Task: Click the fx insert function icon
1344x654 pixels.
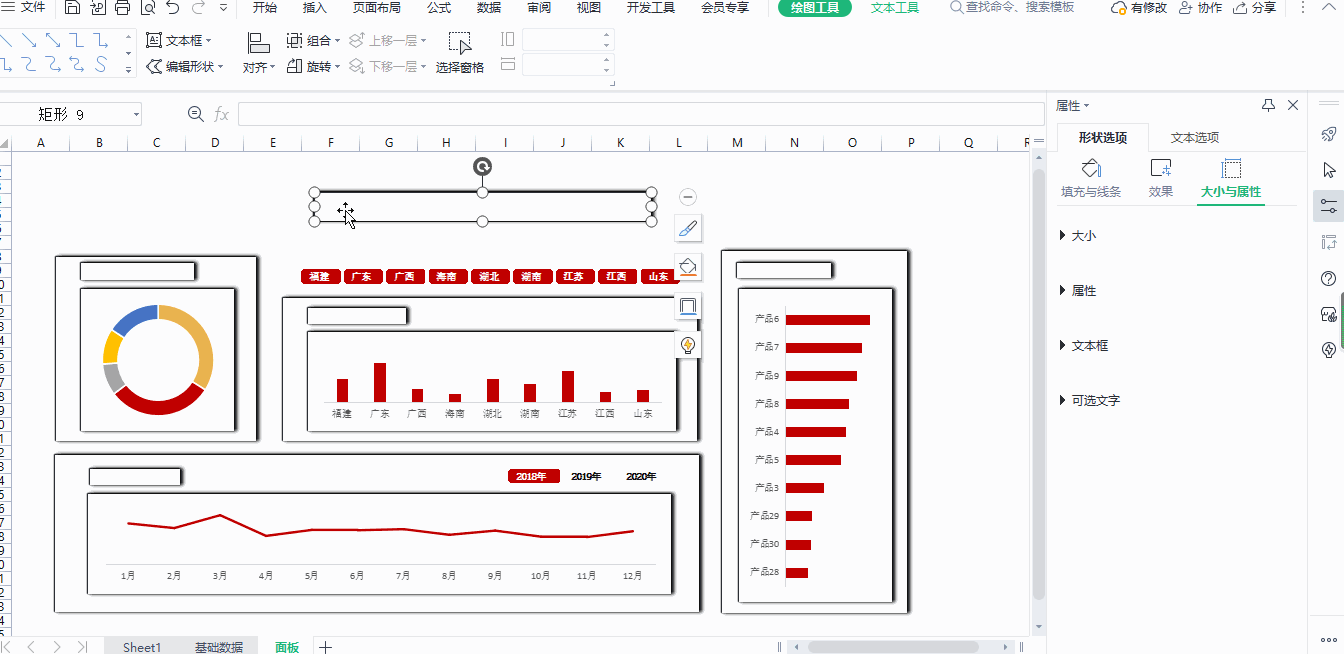Action: [x=221, y=114]
